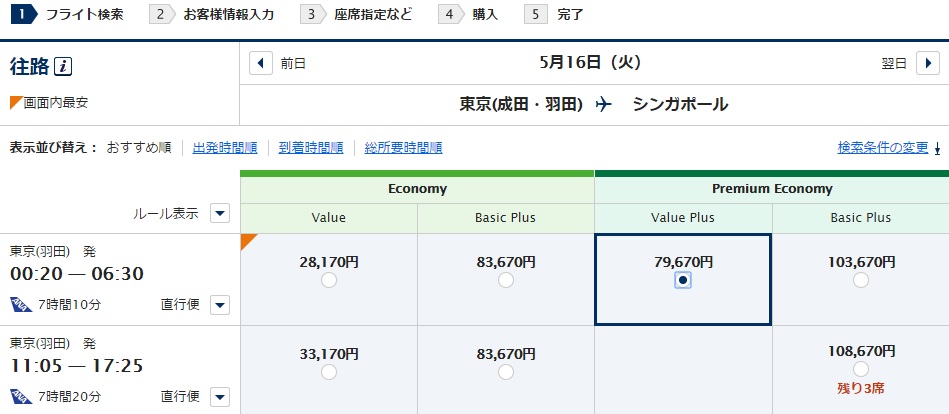Click step 4 購入

[x=469, y=15]
